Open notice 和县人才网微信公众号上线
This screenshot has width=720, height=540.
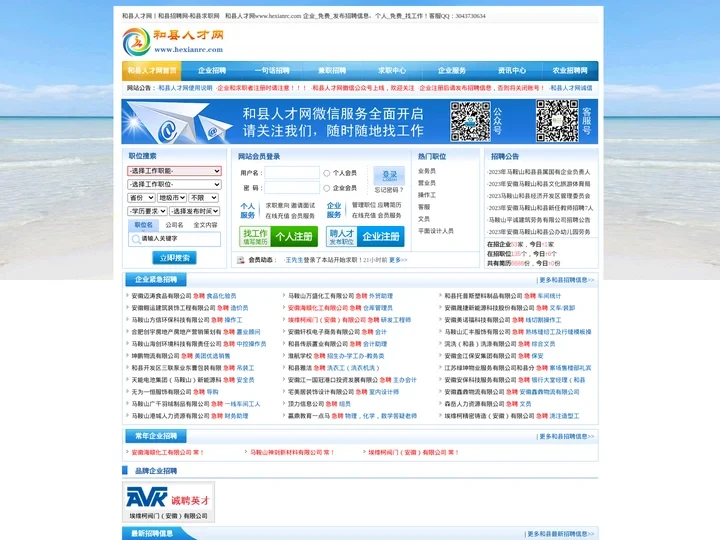pos(363,88)
